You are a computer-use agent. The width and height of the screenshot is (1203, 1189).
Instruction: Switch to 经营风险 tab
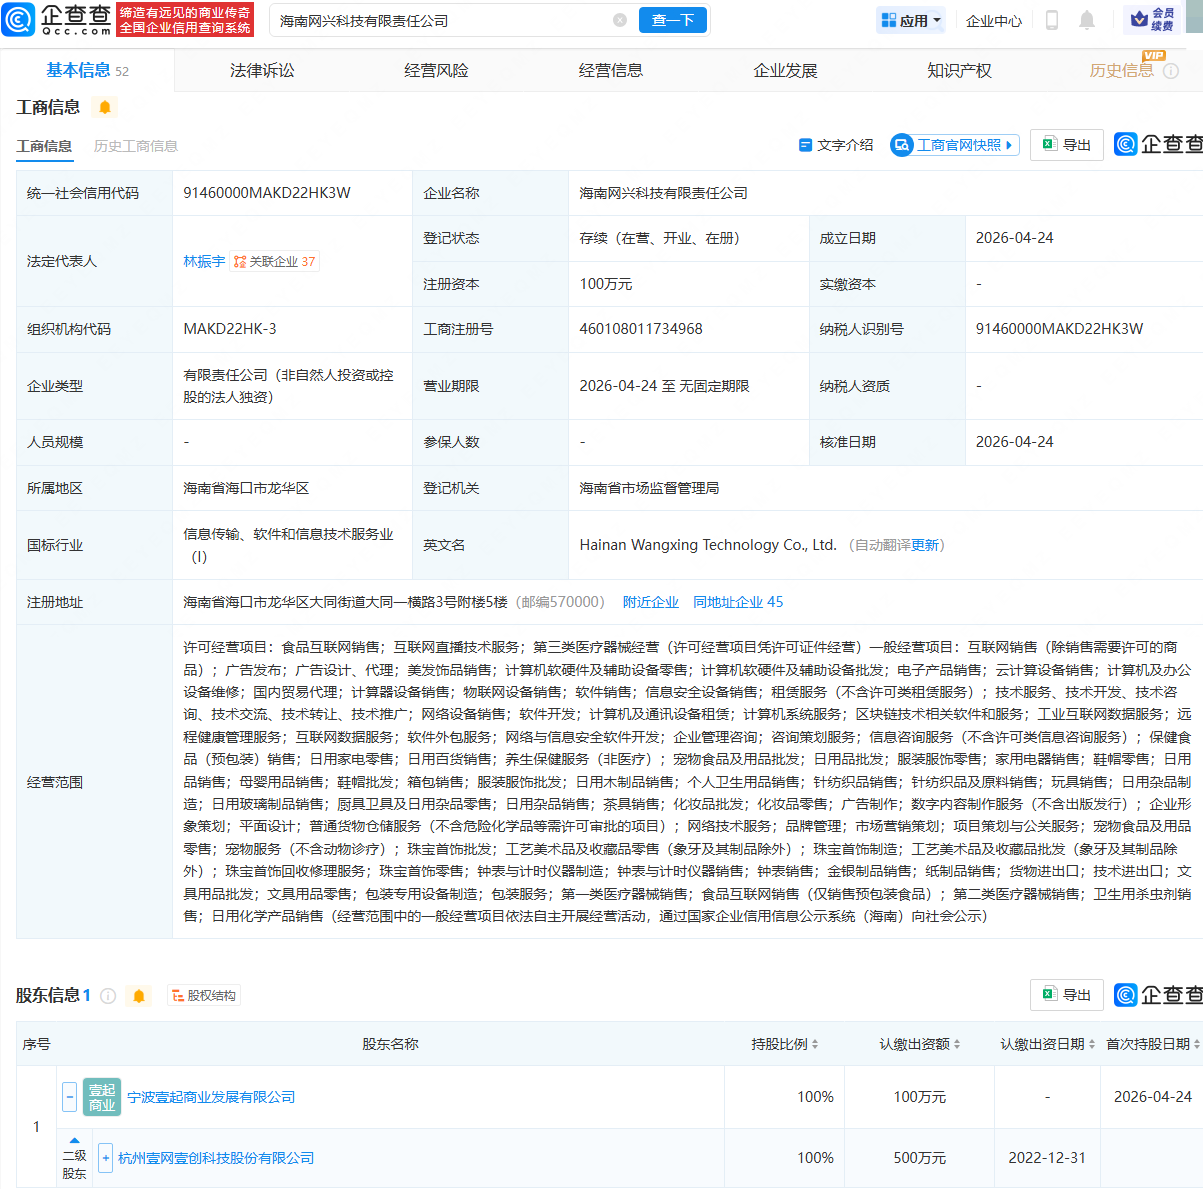(436, 70)
